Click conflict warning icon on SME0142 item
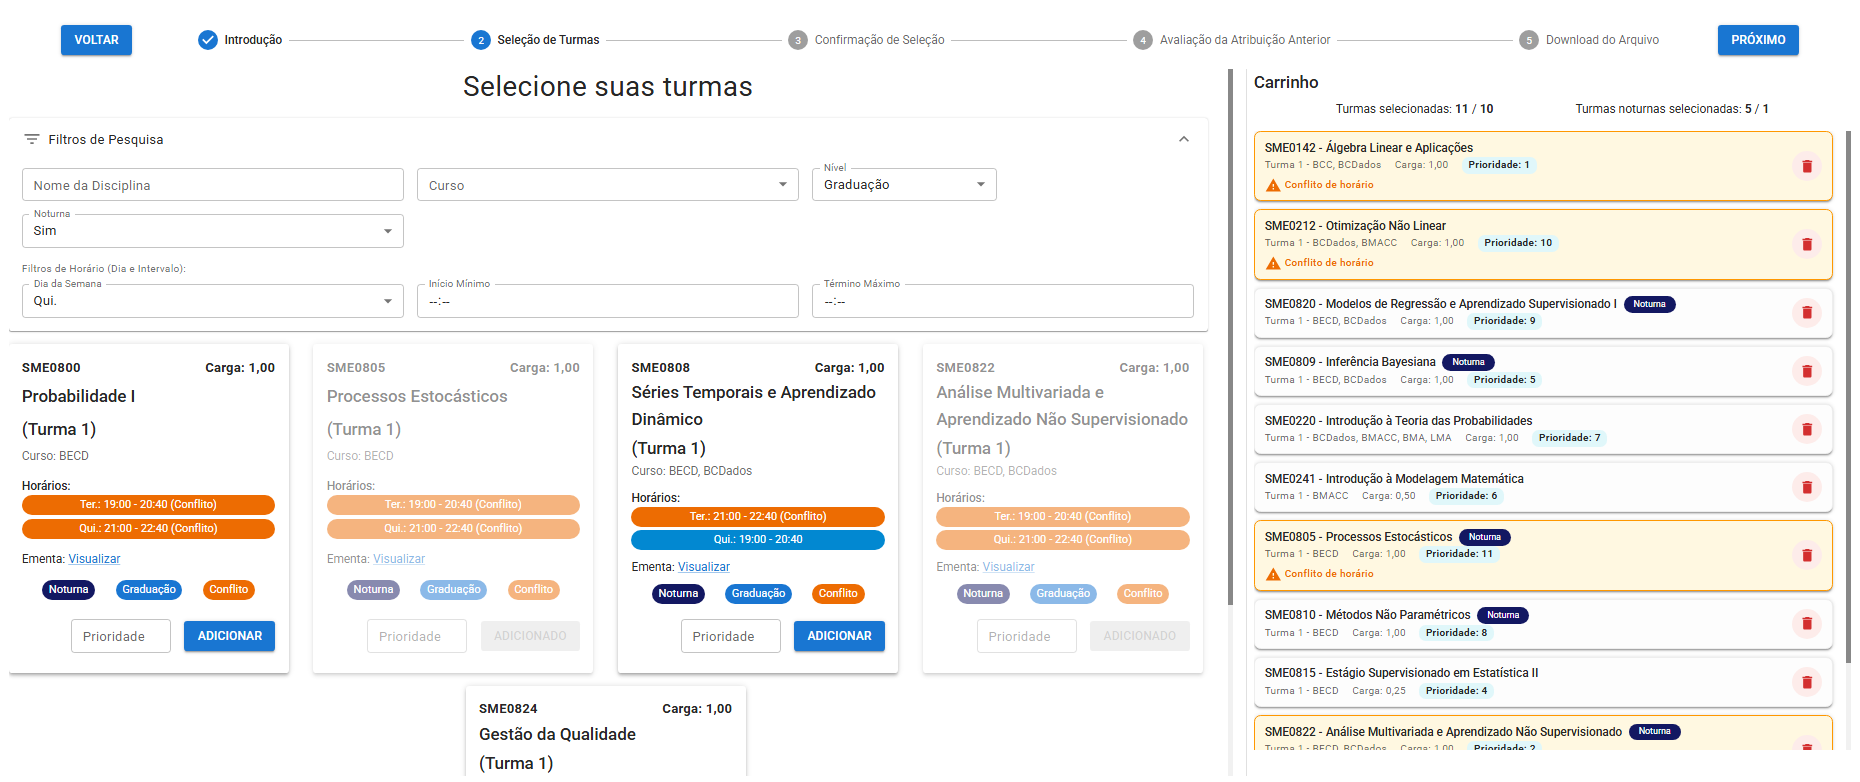The width and height of the screenshot is (1860, 782). (x=1273, y=185)
